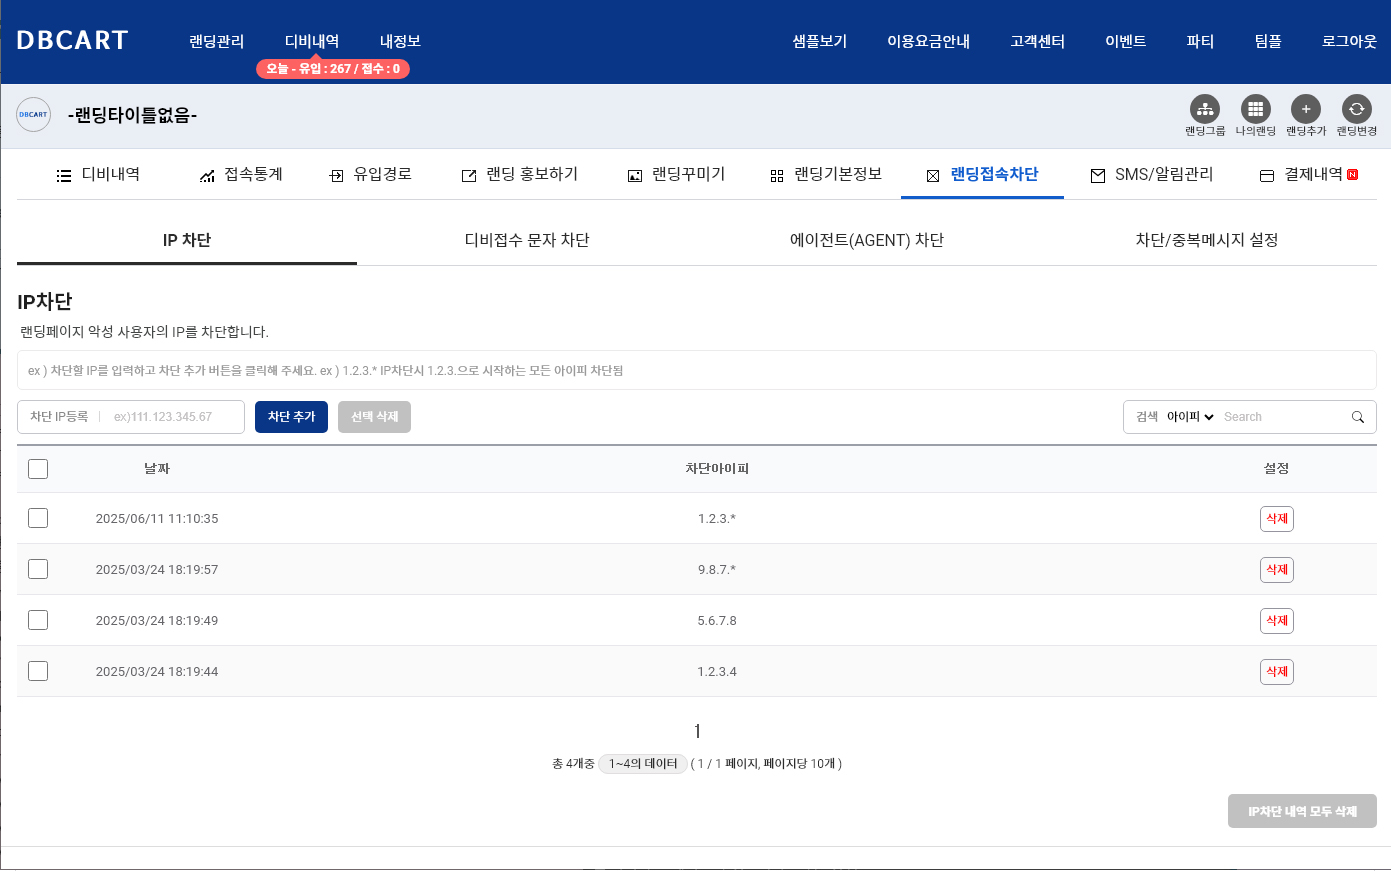Open the 에이전트(AGENT) 차단 tab

coord(866,240)
